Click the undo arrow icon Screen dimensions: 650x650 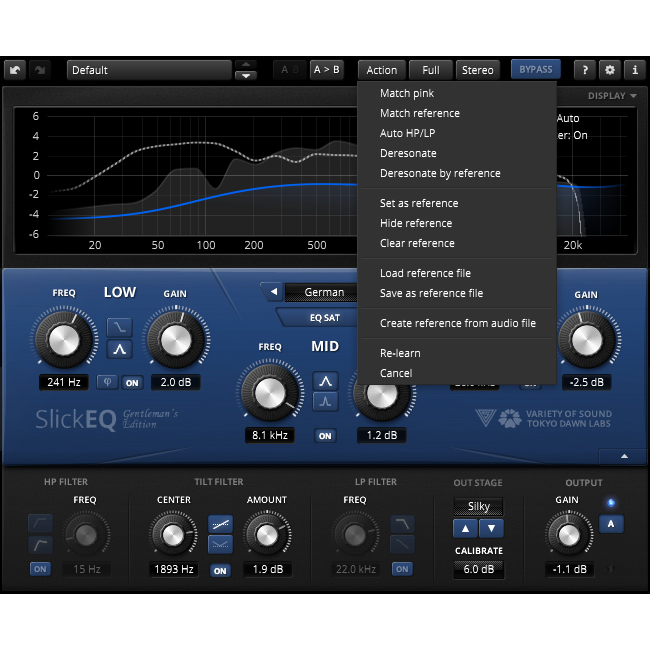pyautogui.click(x=15, y=70)
